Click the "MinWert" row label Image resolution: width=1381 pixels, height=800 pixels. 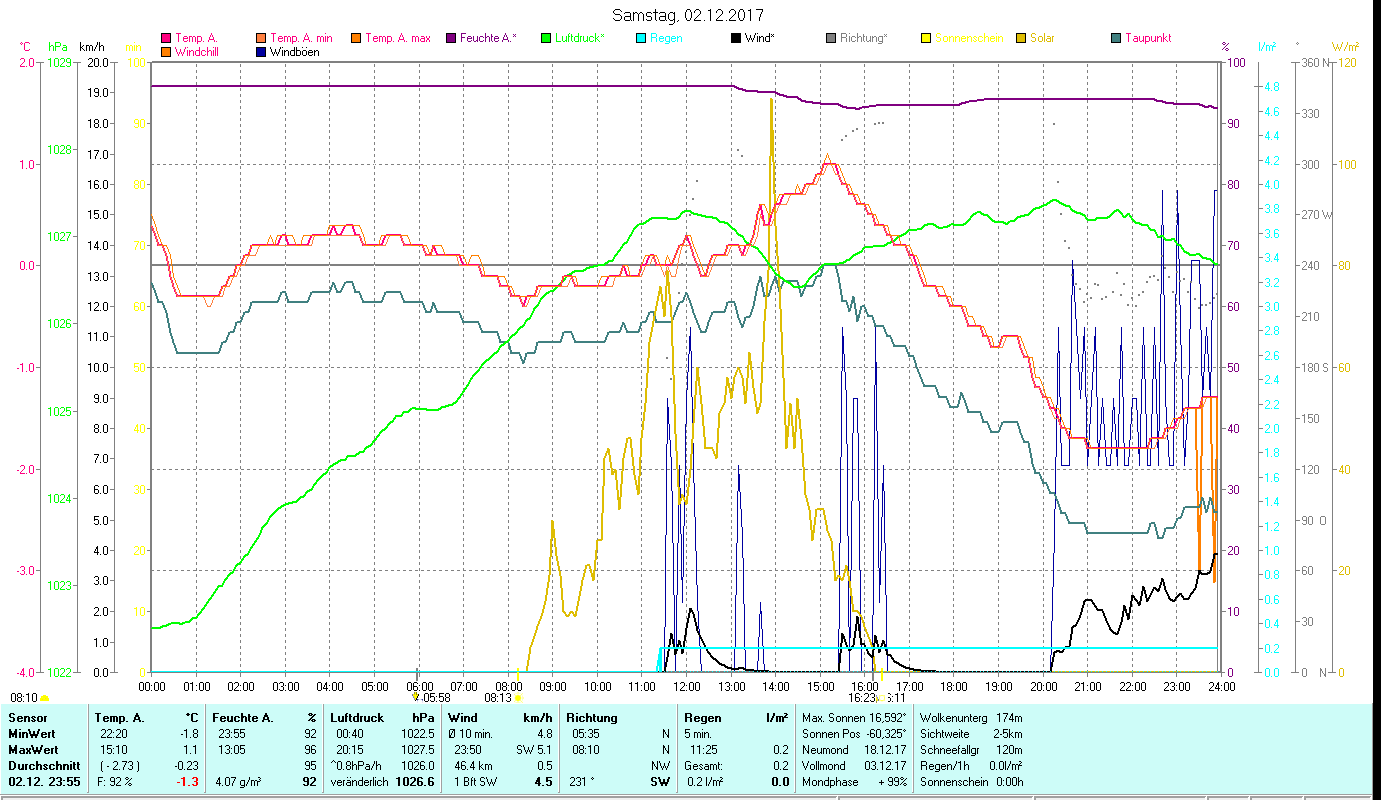click(30, 734)
